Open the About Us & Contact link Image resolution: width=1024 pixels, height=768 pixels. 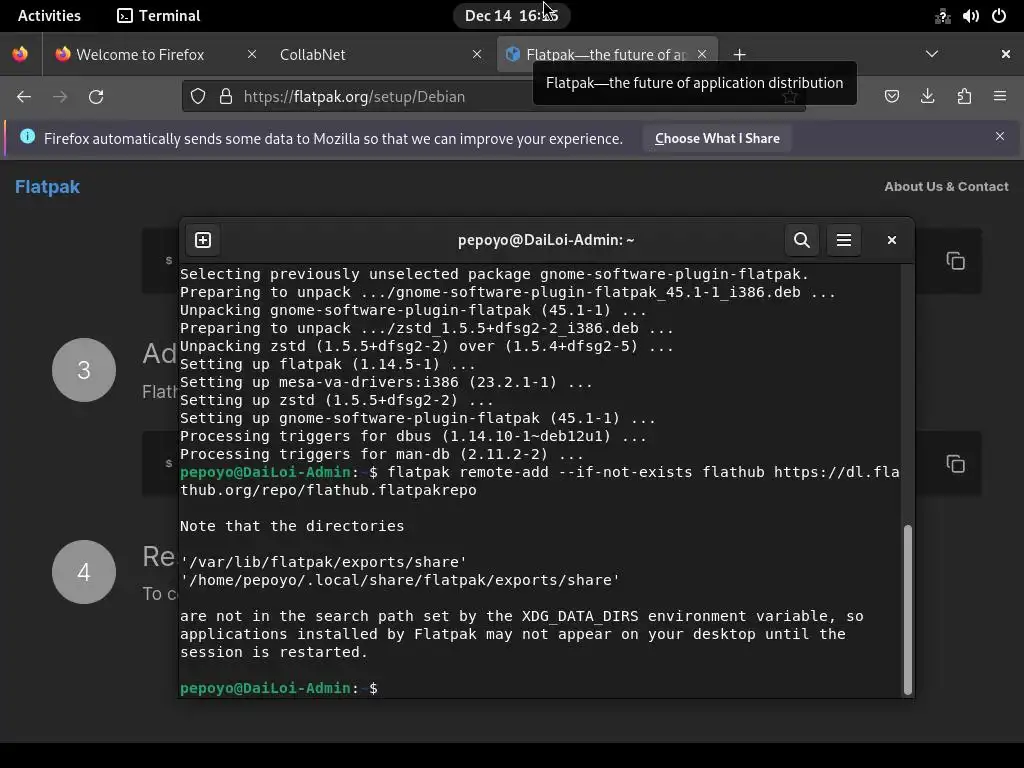point(946,187)
